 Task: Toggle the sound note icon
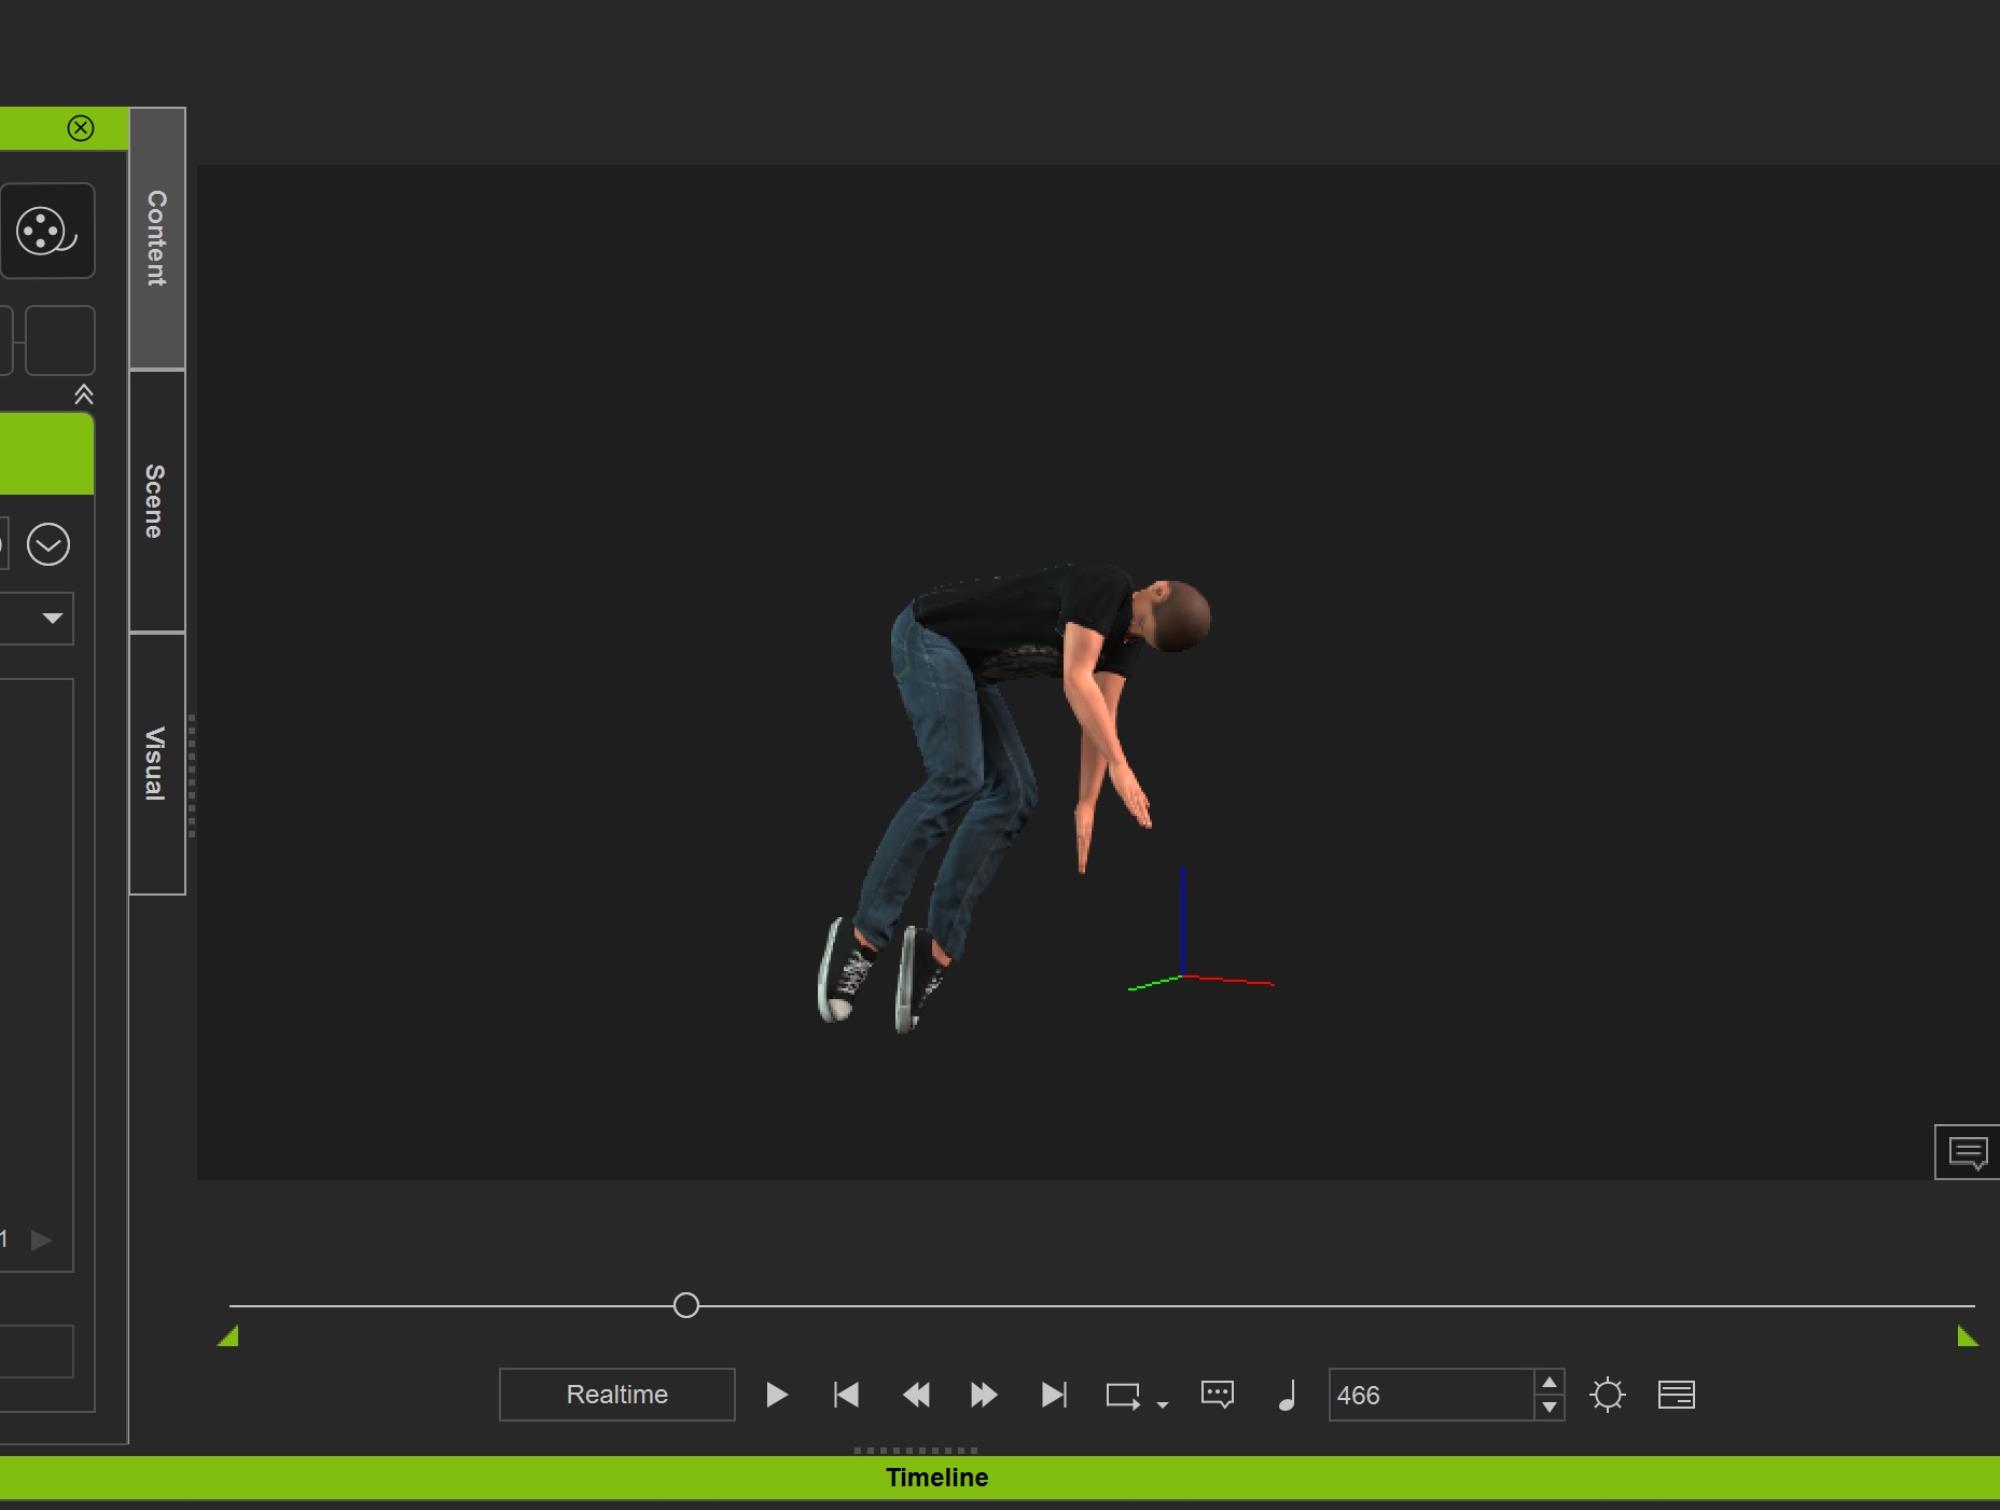click(1287, 1394)
